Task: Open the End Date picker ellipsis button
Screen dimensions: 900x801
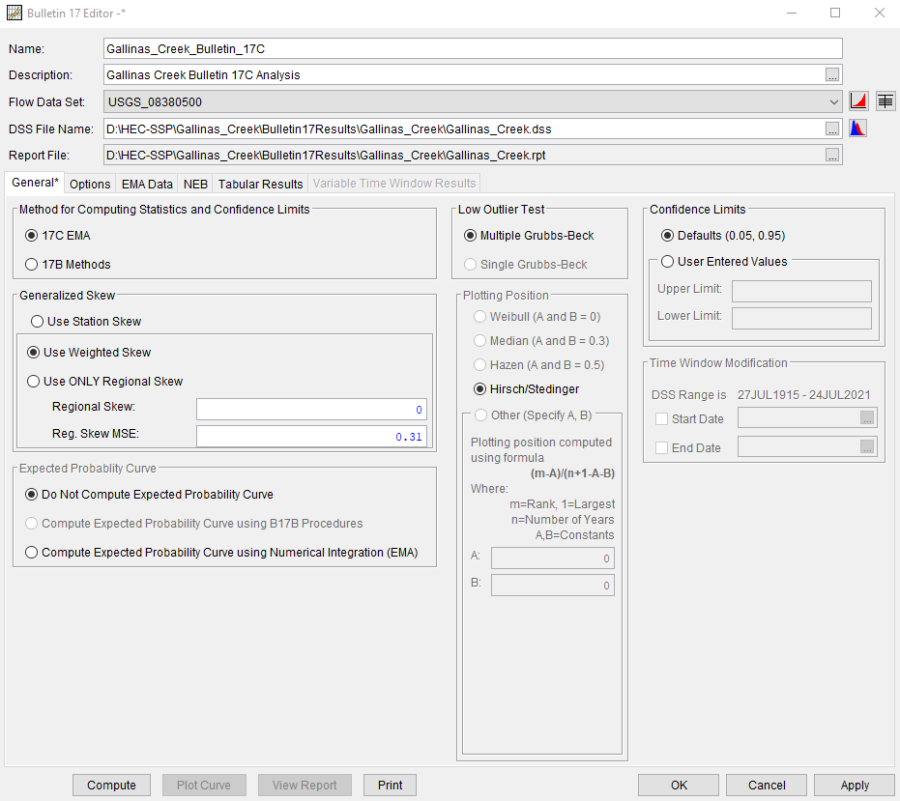Action: tap(867, 447)
